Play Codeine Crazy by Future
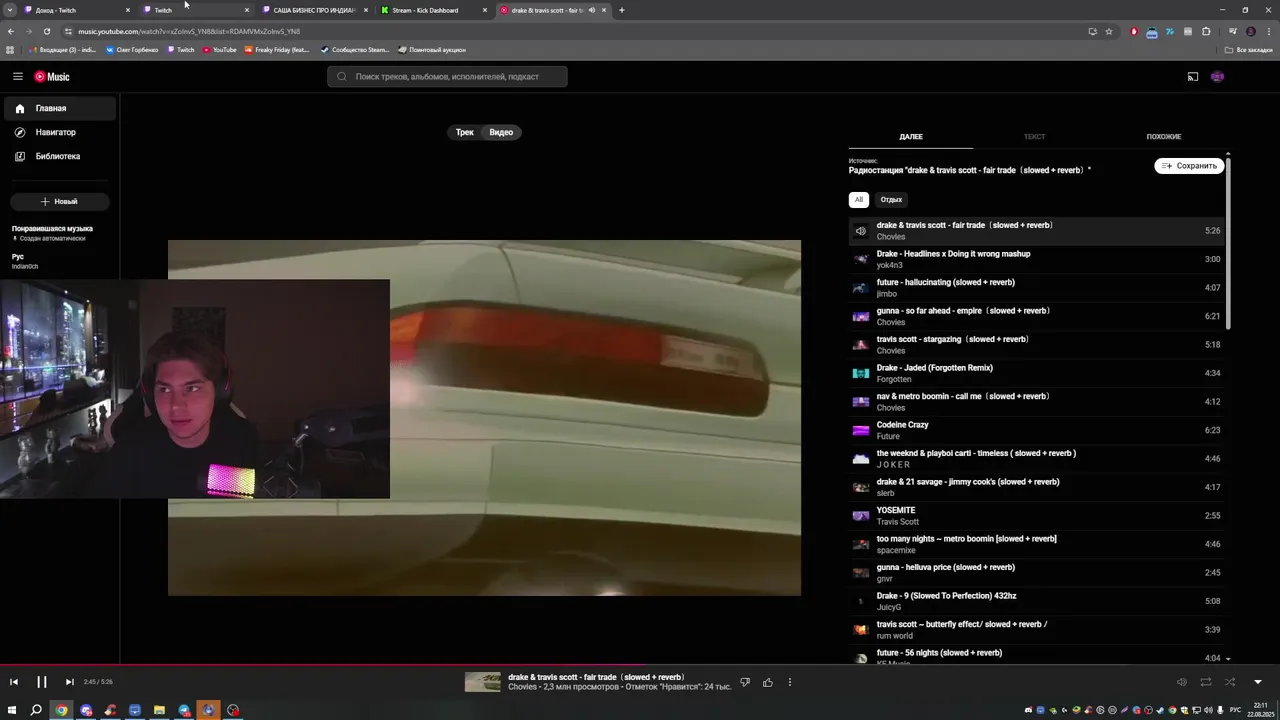Image resolution: width=1280 pixels, height=720 pixels. 1037,430
